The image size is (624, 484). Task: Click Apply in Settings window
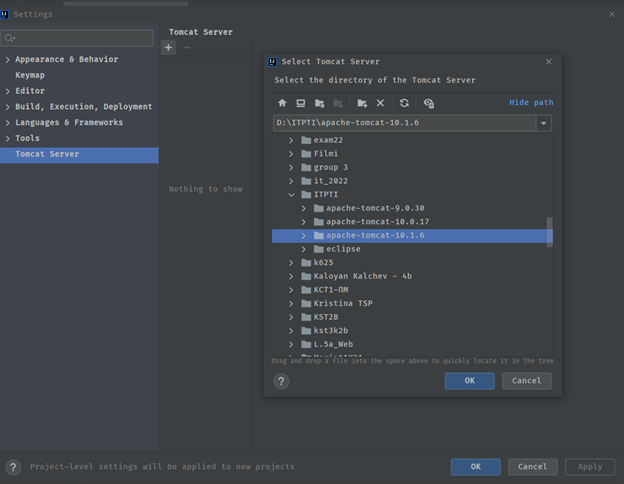590,467
